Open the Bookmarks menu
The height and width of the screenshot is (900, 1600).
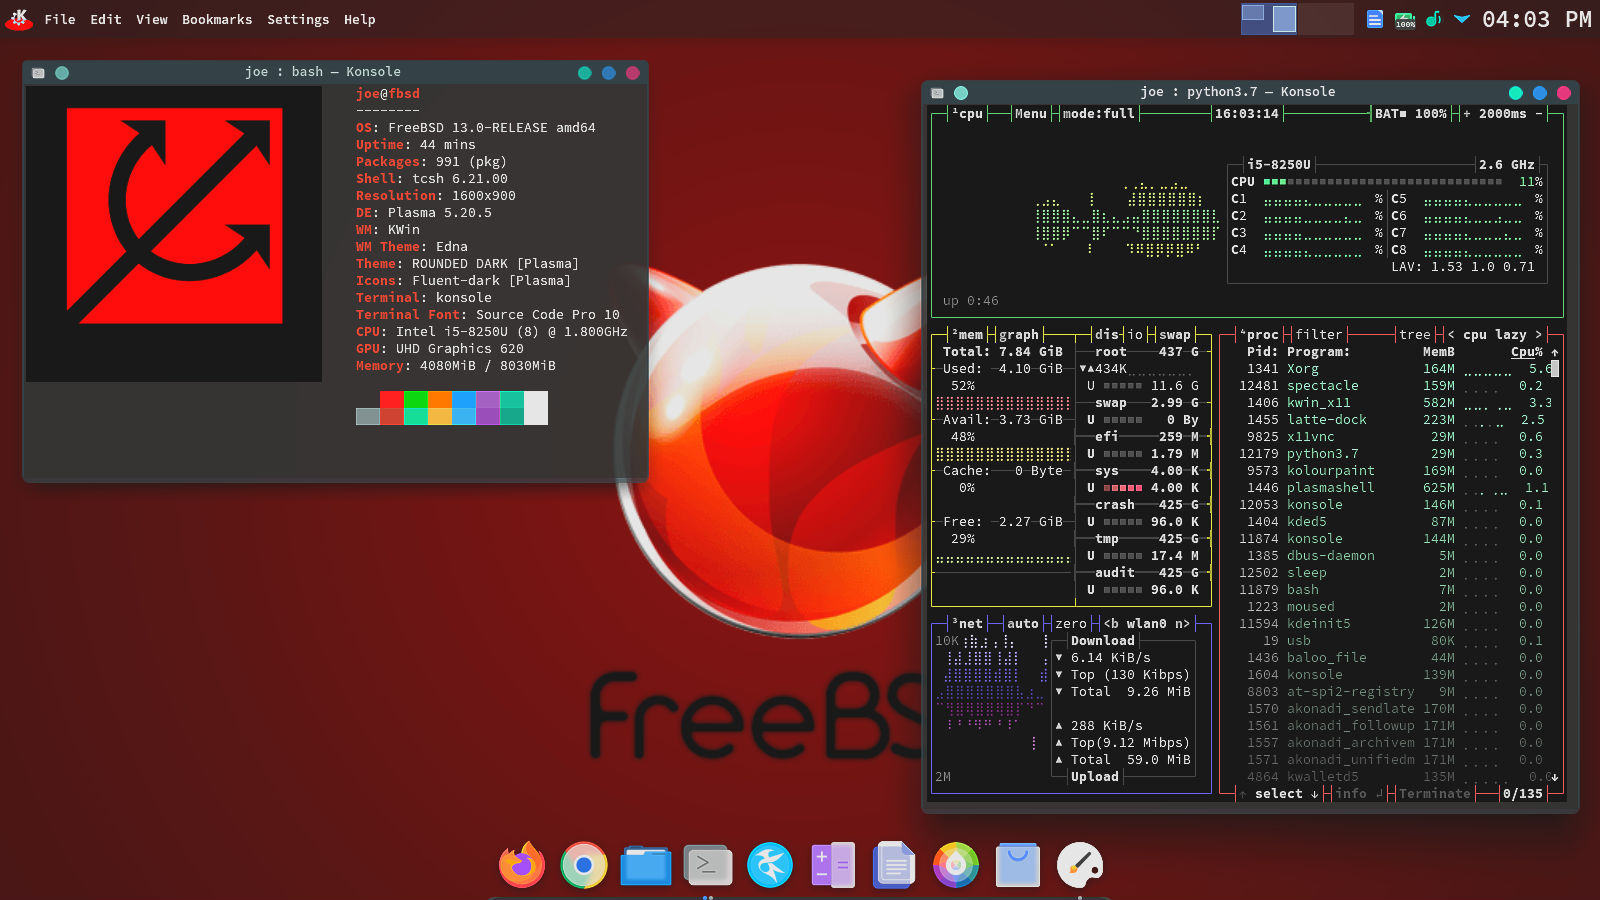[x=217, y=19]
